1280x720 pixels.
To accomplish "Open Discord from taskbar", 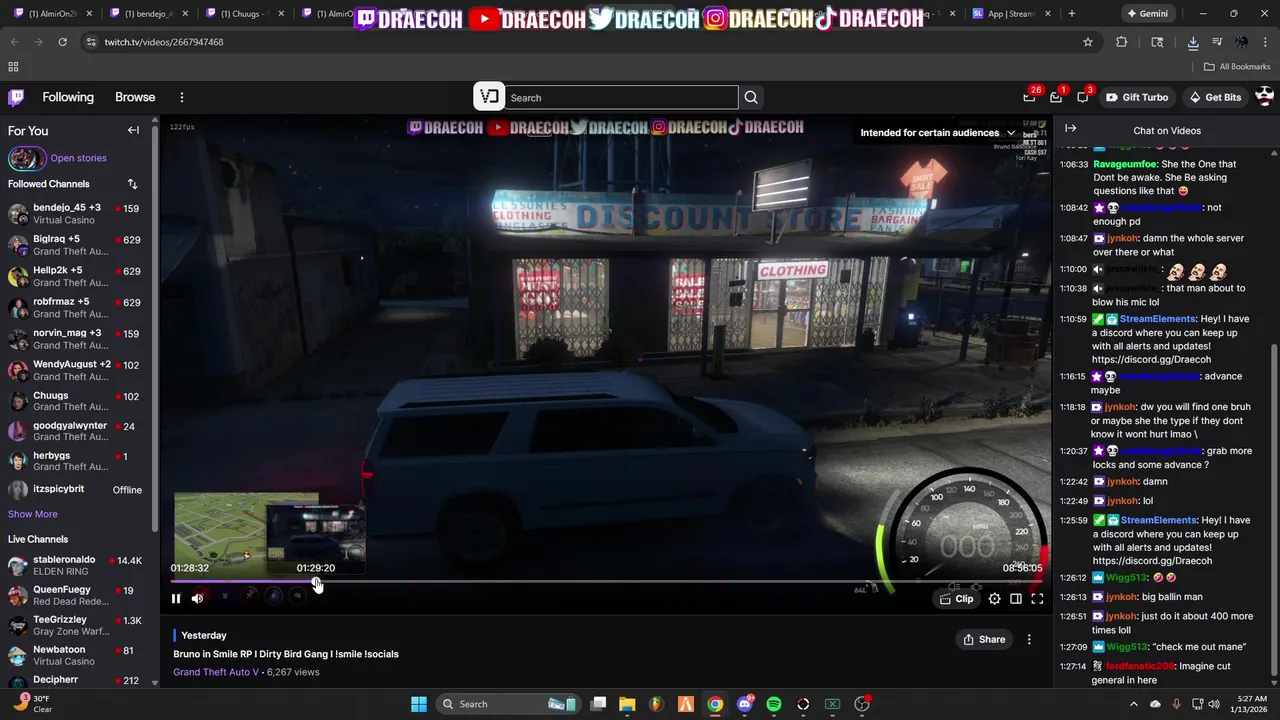I will 744,704.
